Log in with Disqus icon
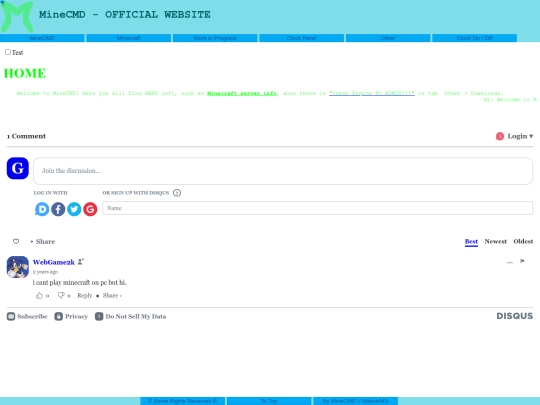Image resolution: width=540 pixels, height=405 pixels. [42, 209]
